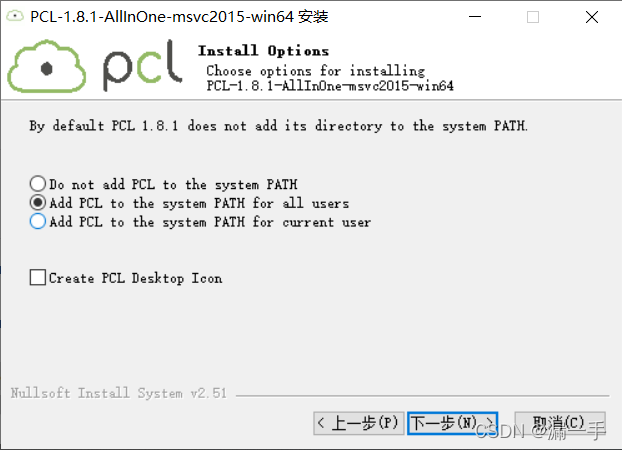Click the horizontal separator line beside Nullsoft text
Image resolution: width=622 pixels, height=450 pixels.
(x=422, y=395)
